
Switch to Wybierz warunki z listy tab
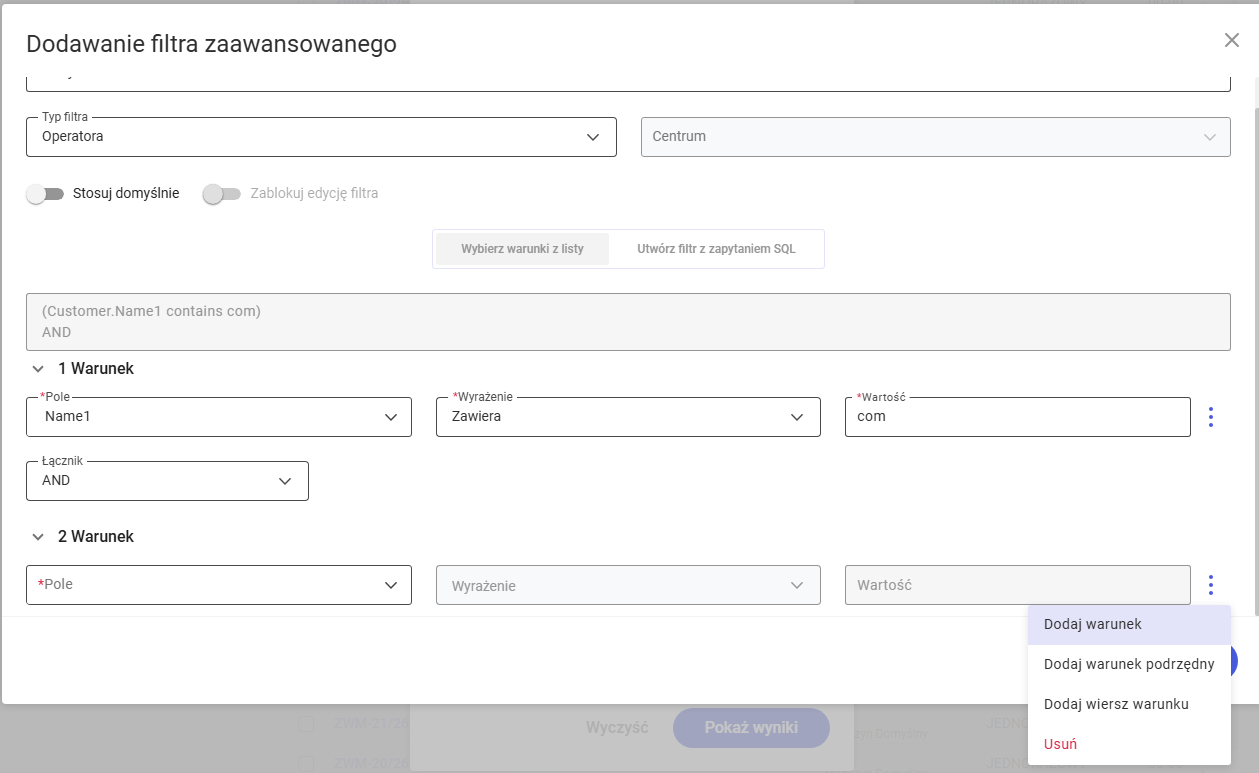(x=522, y=249)
